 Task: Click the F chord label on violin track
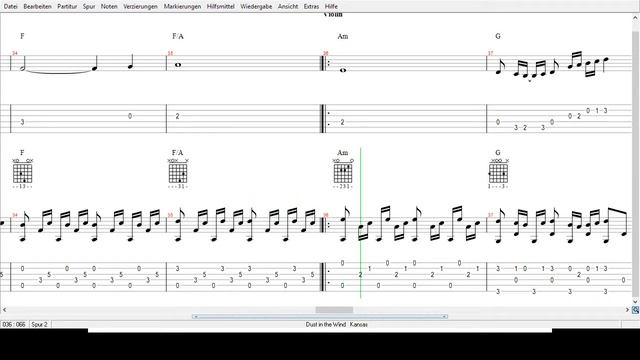[x=22, y=36]
